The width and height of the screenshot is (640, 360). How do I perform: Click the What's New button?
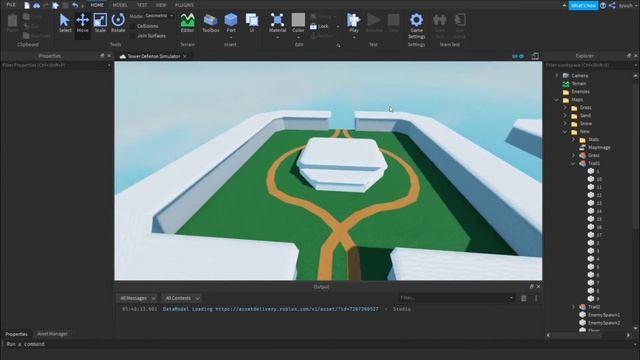[x=583, y=5]
